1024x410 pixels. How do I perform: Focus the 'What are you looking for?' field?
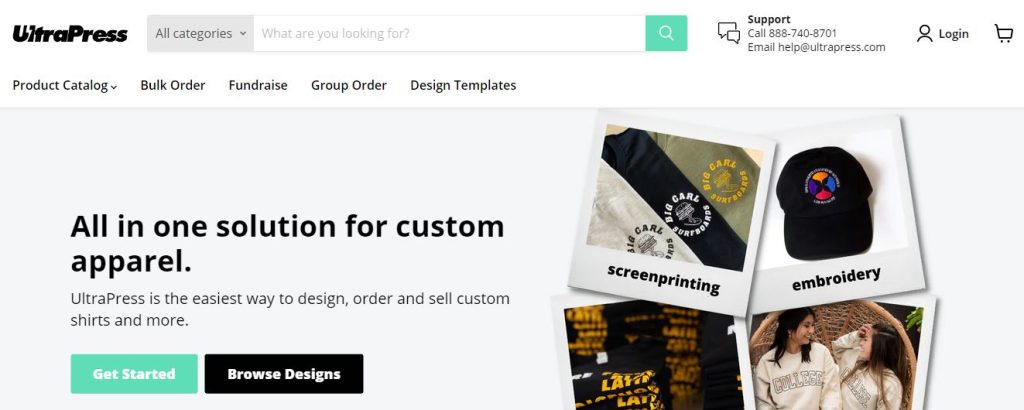click(449, 33)
